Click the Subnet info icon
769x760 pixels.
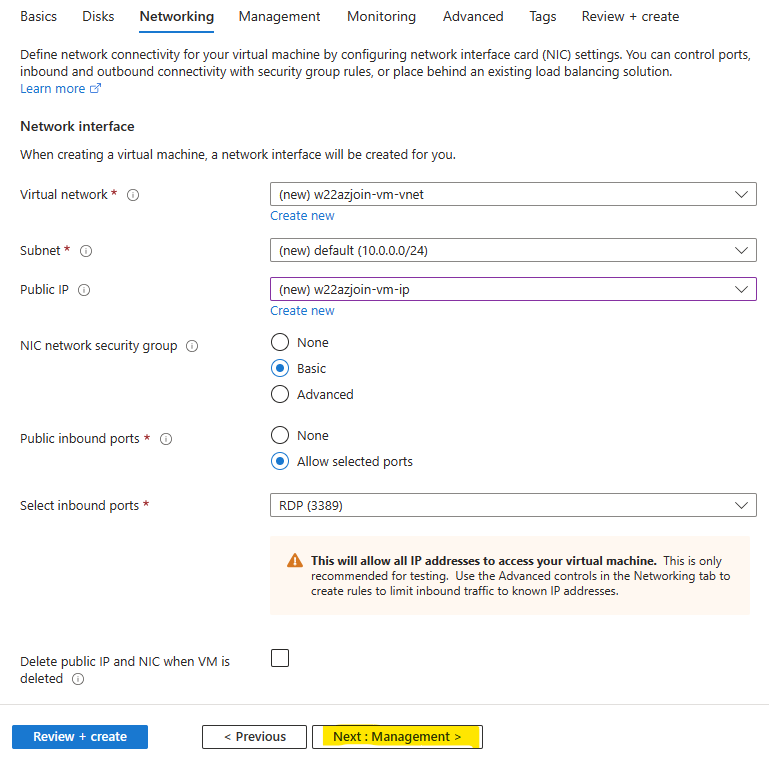tap(86, 251)
